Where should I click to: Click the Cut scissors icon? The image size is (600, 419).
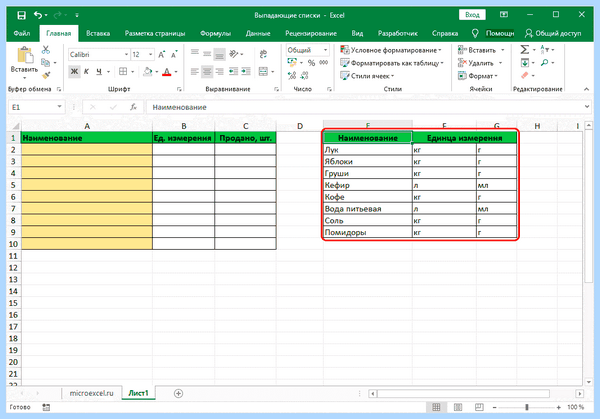pos(46,50)
